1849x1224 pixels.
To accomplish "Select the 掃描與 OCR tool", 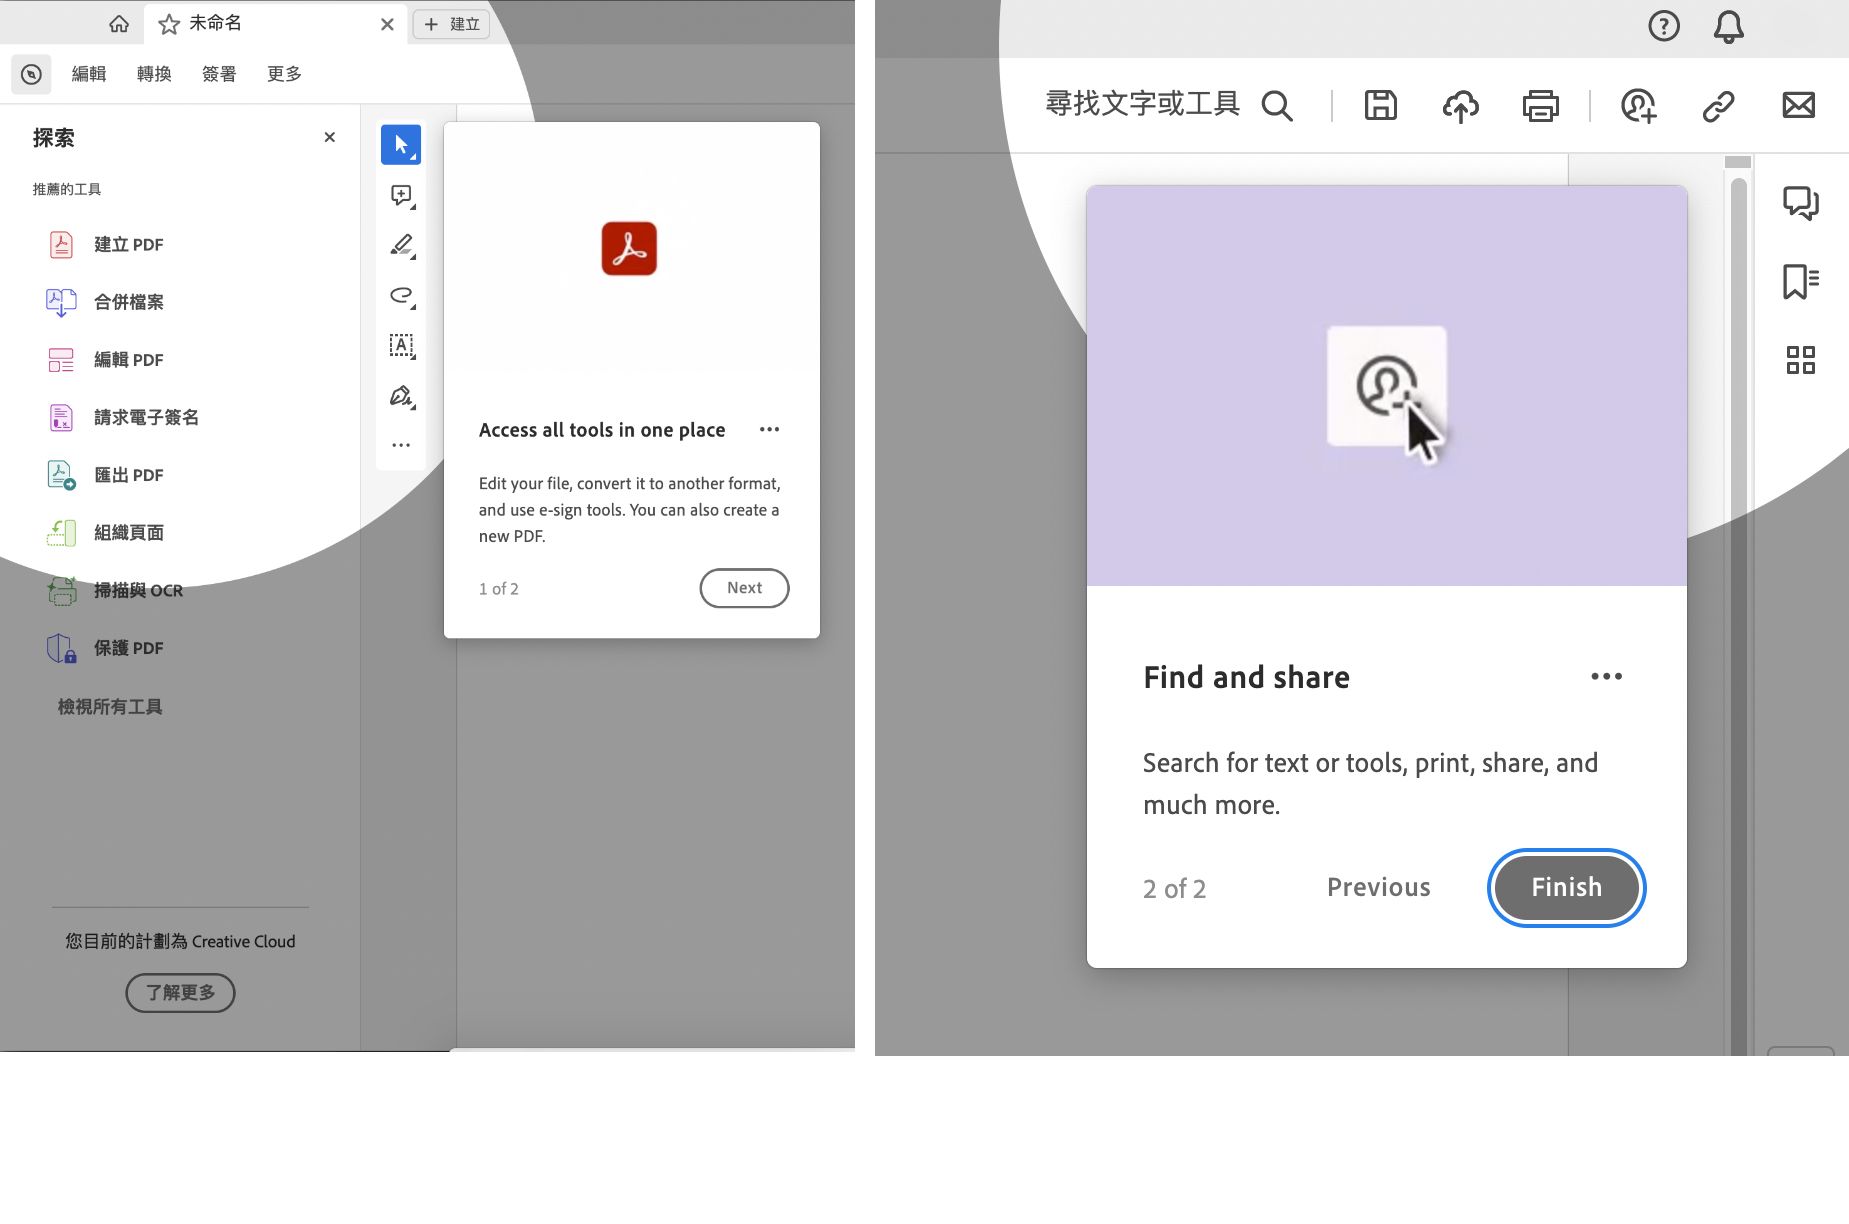I will click(115, 590).
